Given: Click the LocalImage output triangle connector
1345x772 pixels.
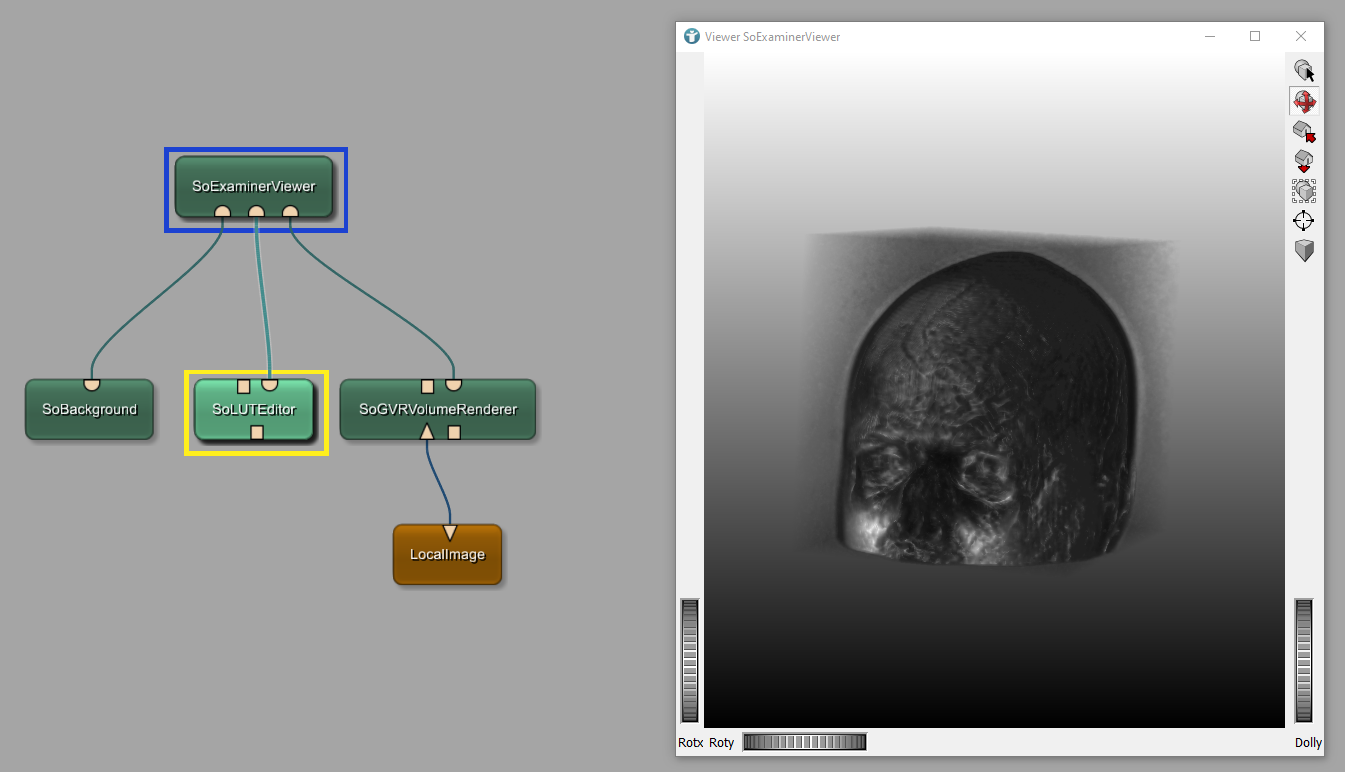Looking at the screenshot, I should (449, 531).
